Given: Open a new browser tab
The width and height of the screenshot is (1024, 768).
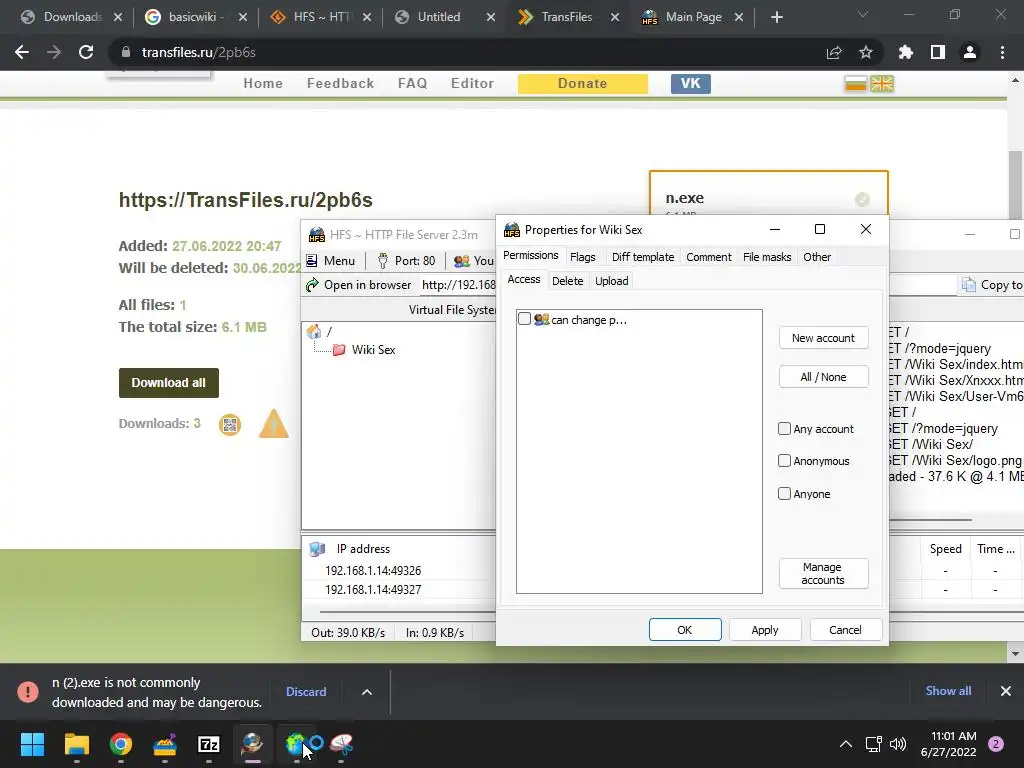Looking at the screenshot, I should [776, 17].
